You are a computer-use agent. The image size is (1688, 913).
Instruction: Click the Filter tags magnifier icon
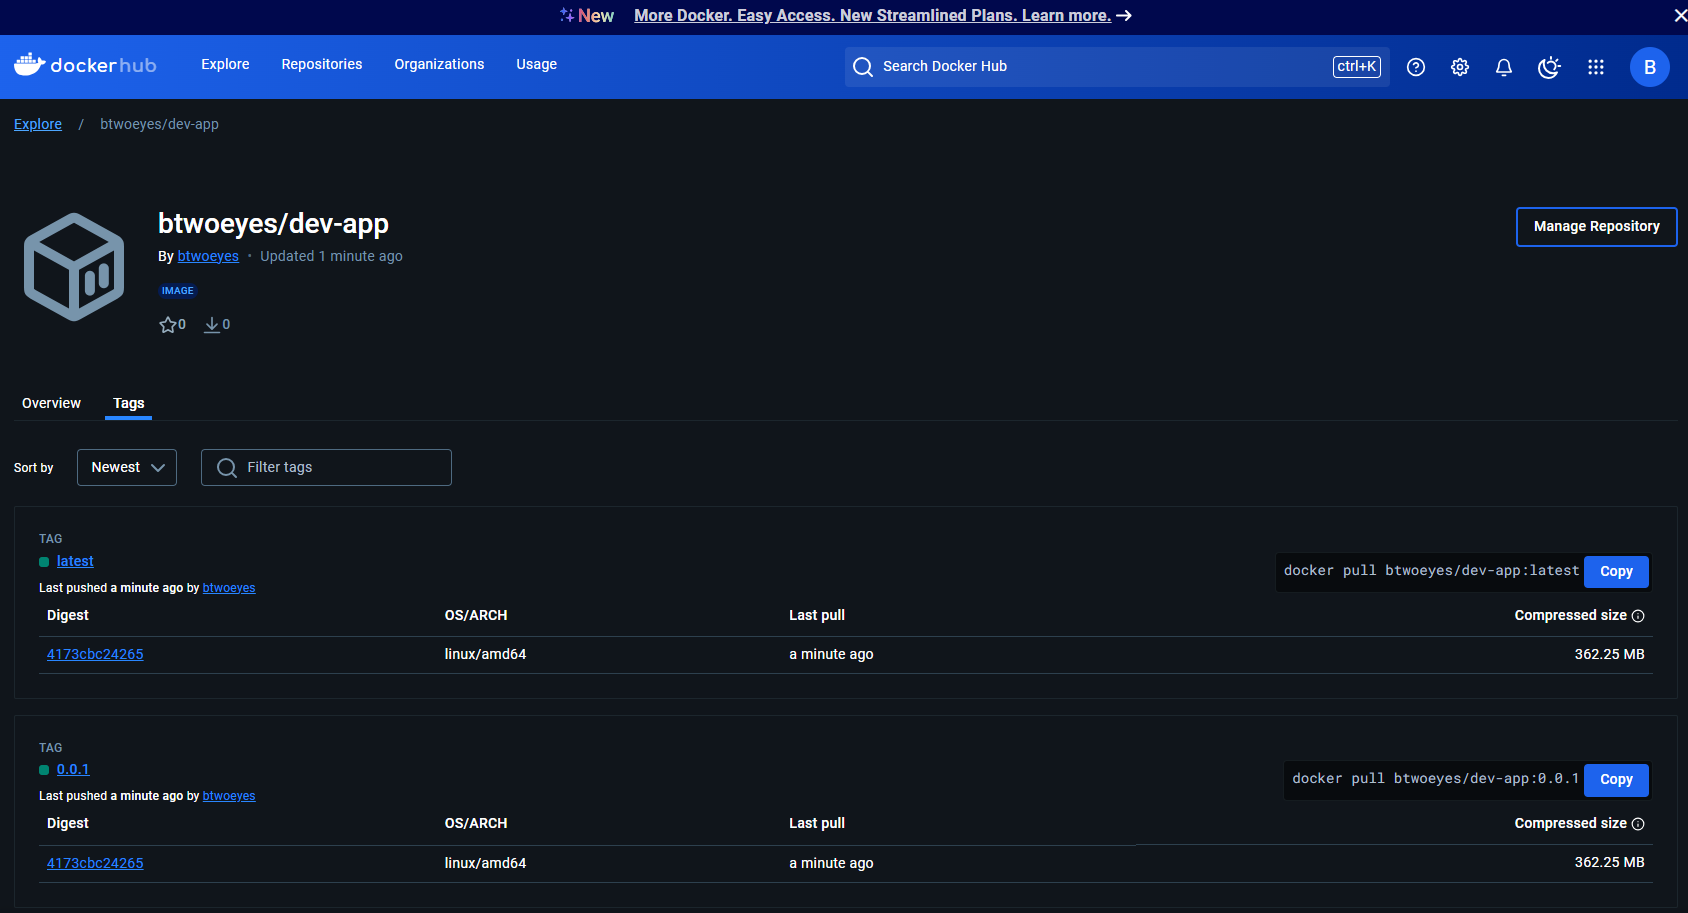(x=227, y=468)
